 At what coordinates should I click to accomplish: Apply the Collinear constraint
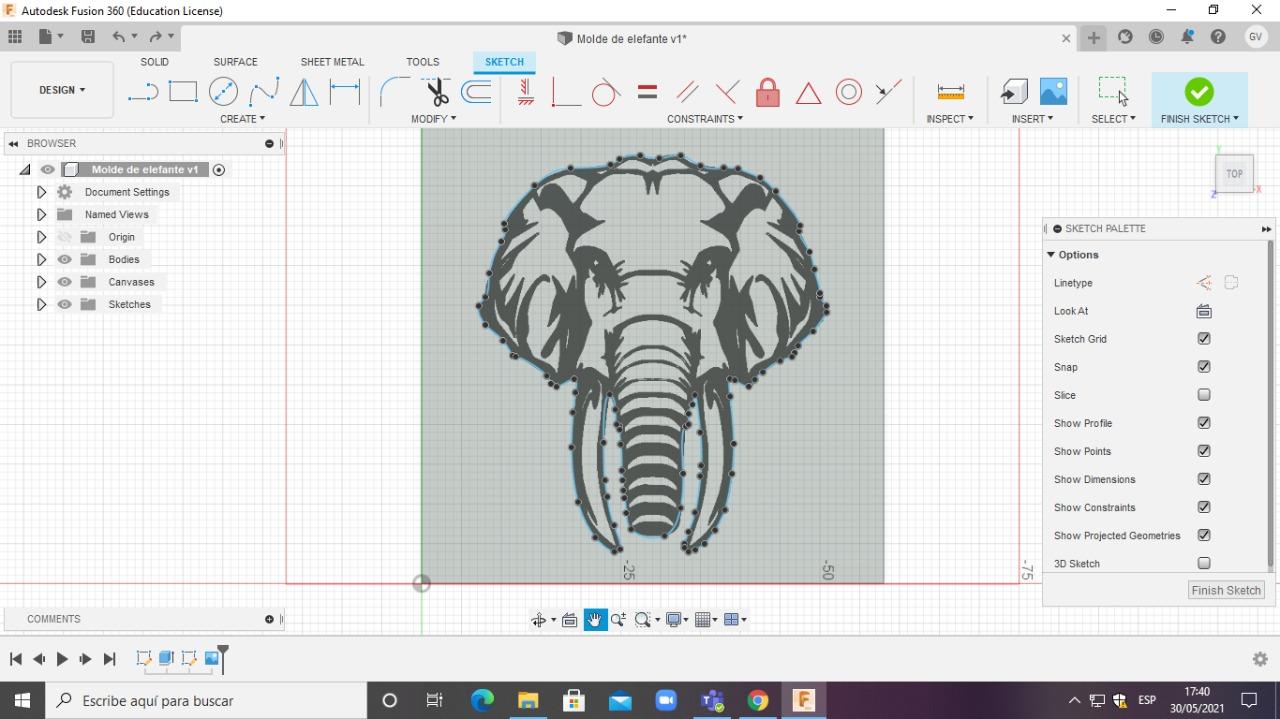pos(888,92)
